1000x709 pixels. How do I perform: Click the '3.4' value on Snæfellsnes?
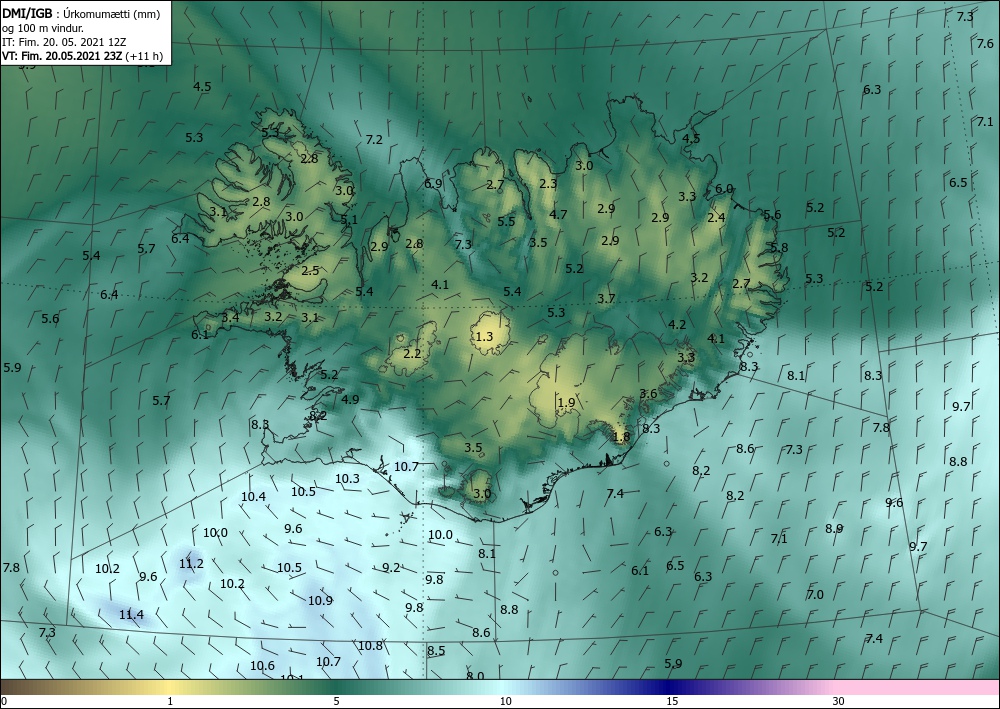(x=230, y=317)
